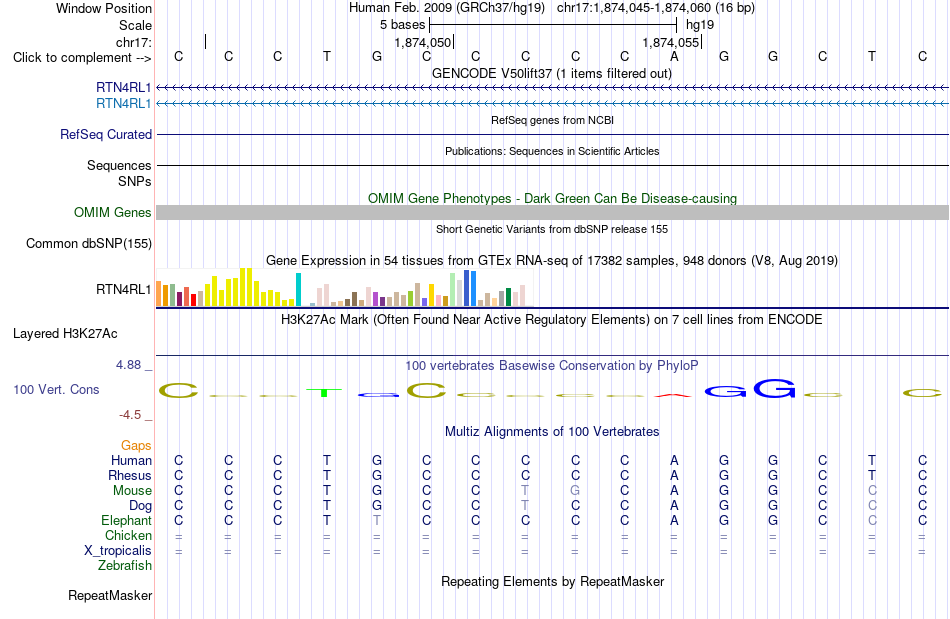Click the 'Chicken' alignment row label
This screenshot has width=950, height=619.
[128, 535]
